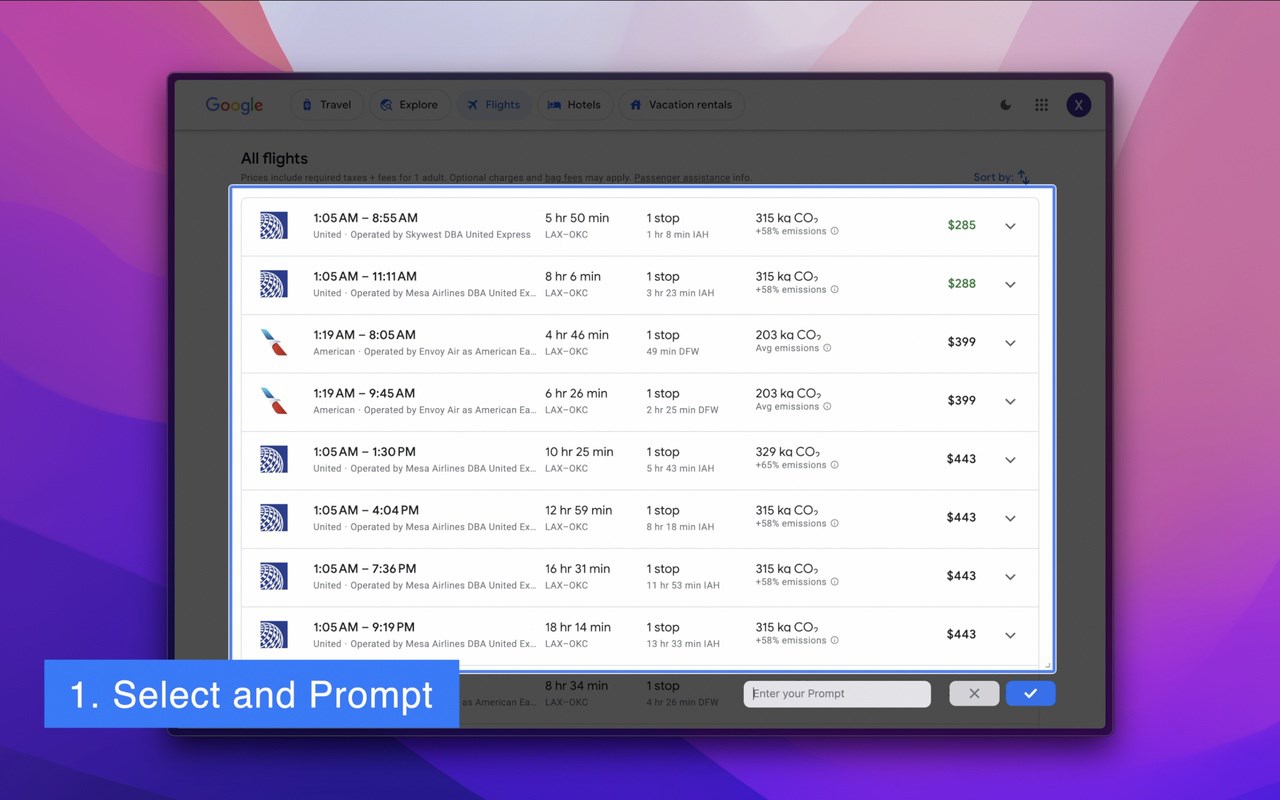Click "16 hr 31 min" duration
Screen dimensions: 1280x800
point(578,569)
